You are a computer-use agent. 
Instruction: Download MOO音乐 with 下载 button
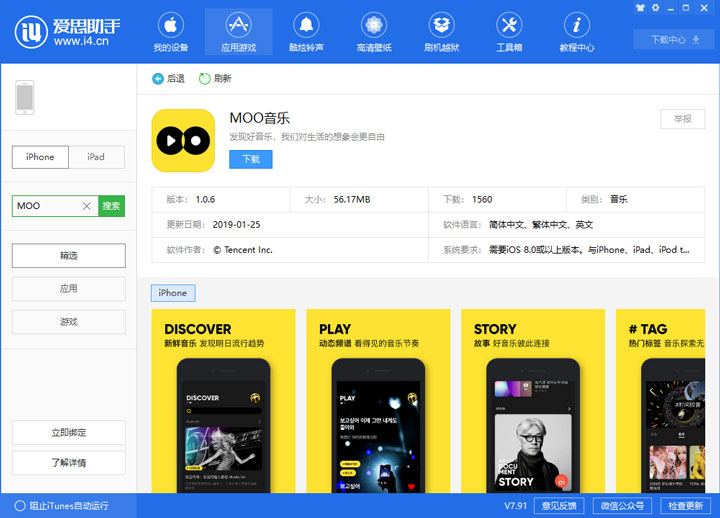tap(251, 159)
